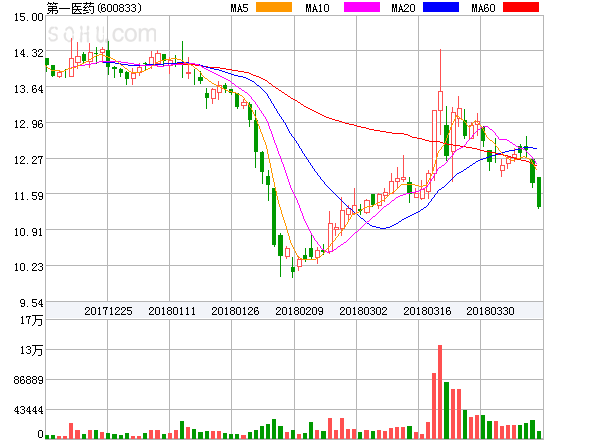Click the orange MA5 legend swatch
600x440 pixels.
[x=274, y=7]
